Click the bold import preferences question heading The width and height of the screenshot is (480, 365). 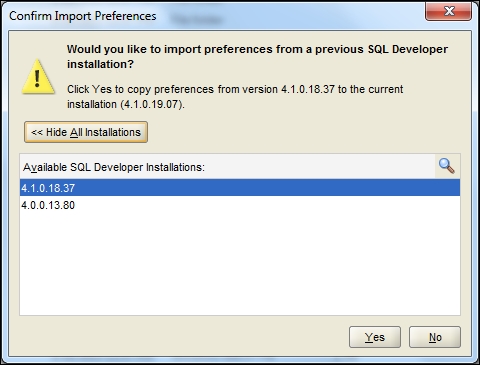click(x=257, y=56)
